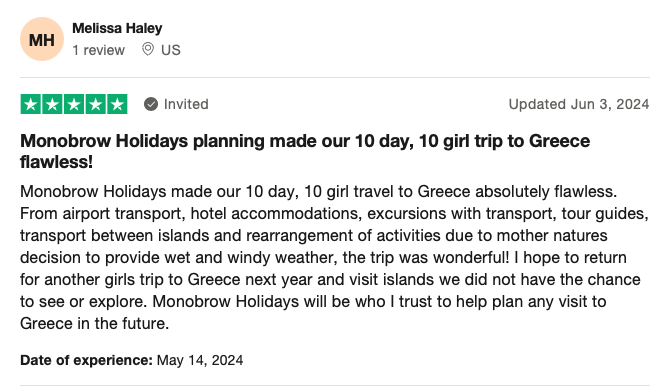Open the review title starting "Monobrow Holidays planning"
This screenshot has width=668, height=390.
pos(305,151)
